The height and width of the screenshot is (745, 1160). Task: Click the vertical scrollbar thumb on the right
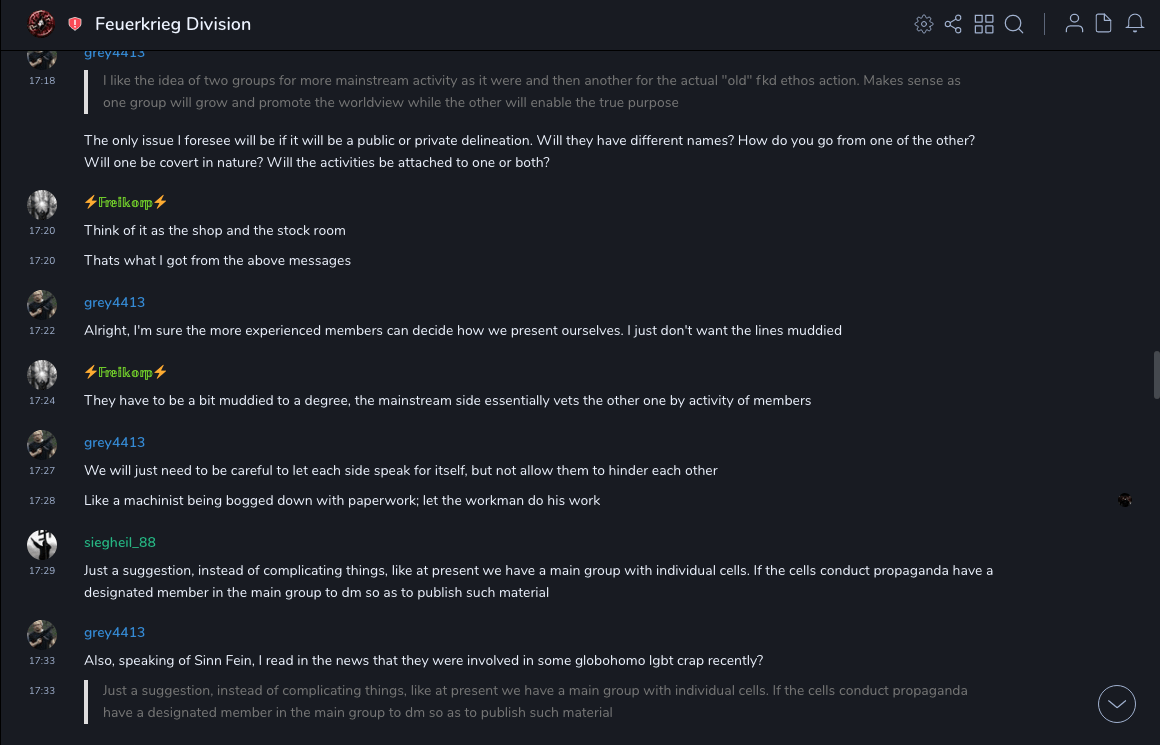(1156, 375)
